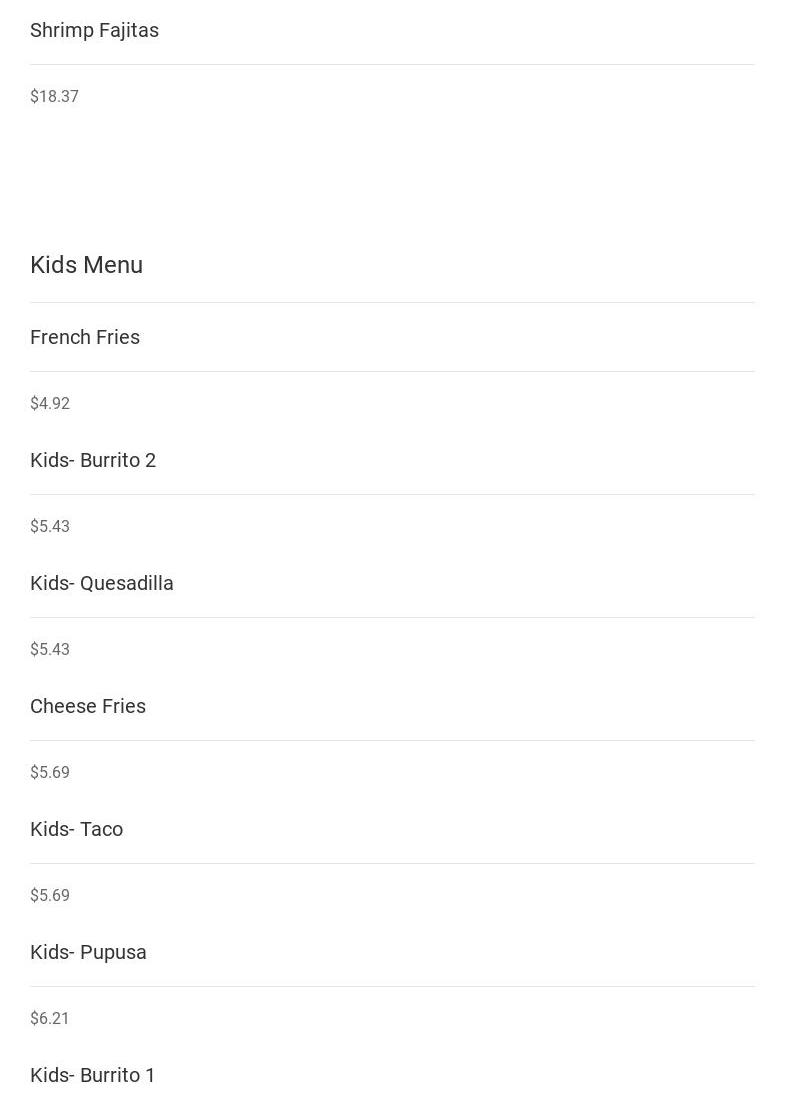This screenshot has height=1103, width=785.
Task: Click the divider line under Kids- Pupusa
Action: (x=392, y=986)
